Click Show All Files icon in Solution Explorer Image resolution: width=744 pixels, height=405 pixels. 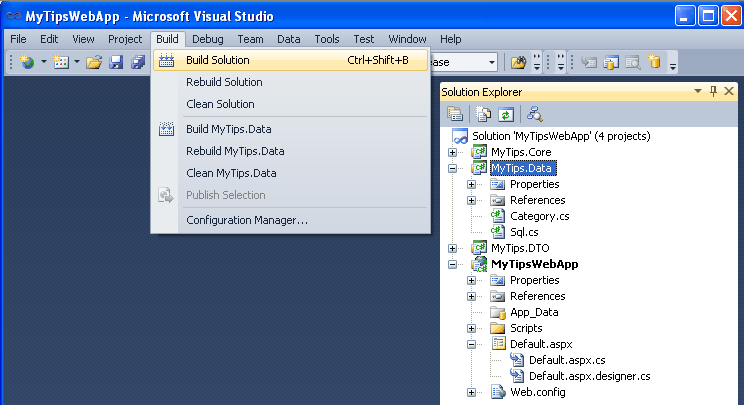[486, 114]
